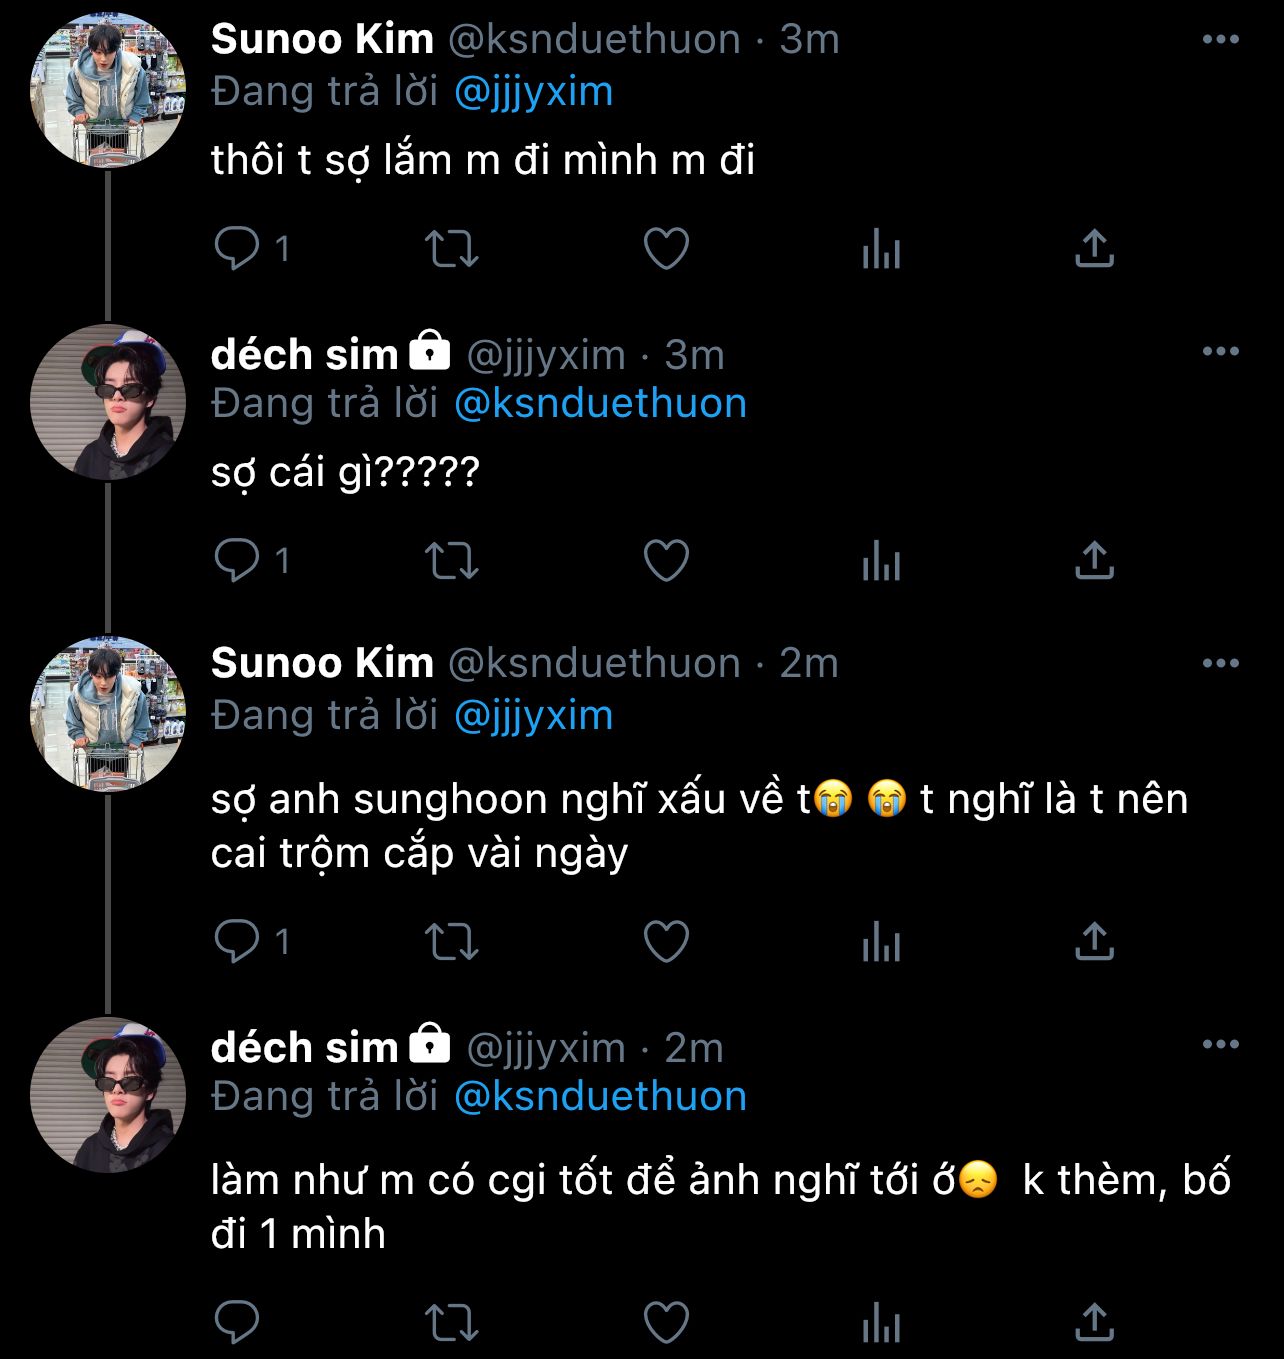Click the Sunoo Kim display name on third tweet
Viewport: 1284px width, 1359px height.
click(x=322, y=663)
